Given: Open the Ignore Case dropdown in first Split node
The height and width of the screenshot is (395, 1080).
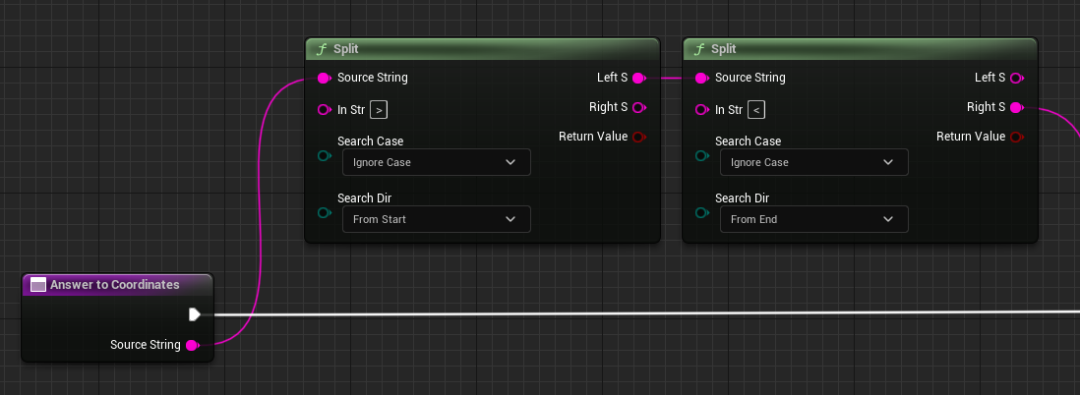Looking at the screenshot, I should click(x=436, y=162).
